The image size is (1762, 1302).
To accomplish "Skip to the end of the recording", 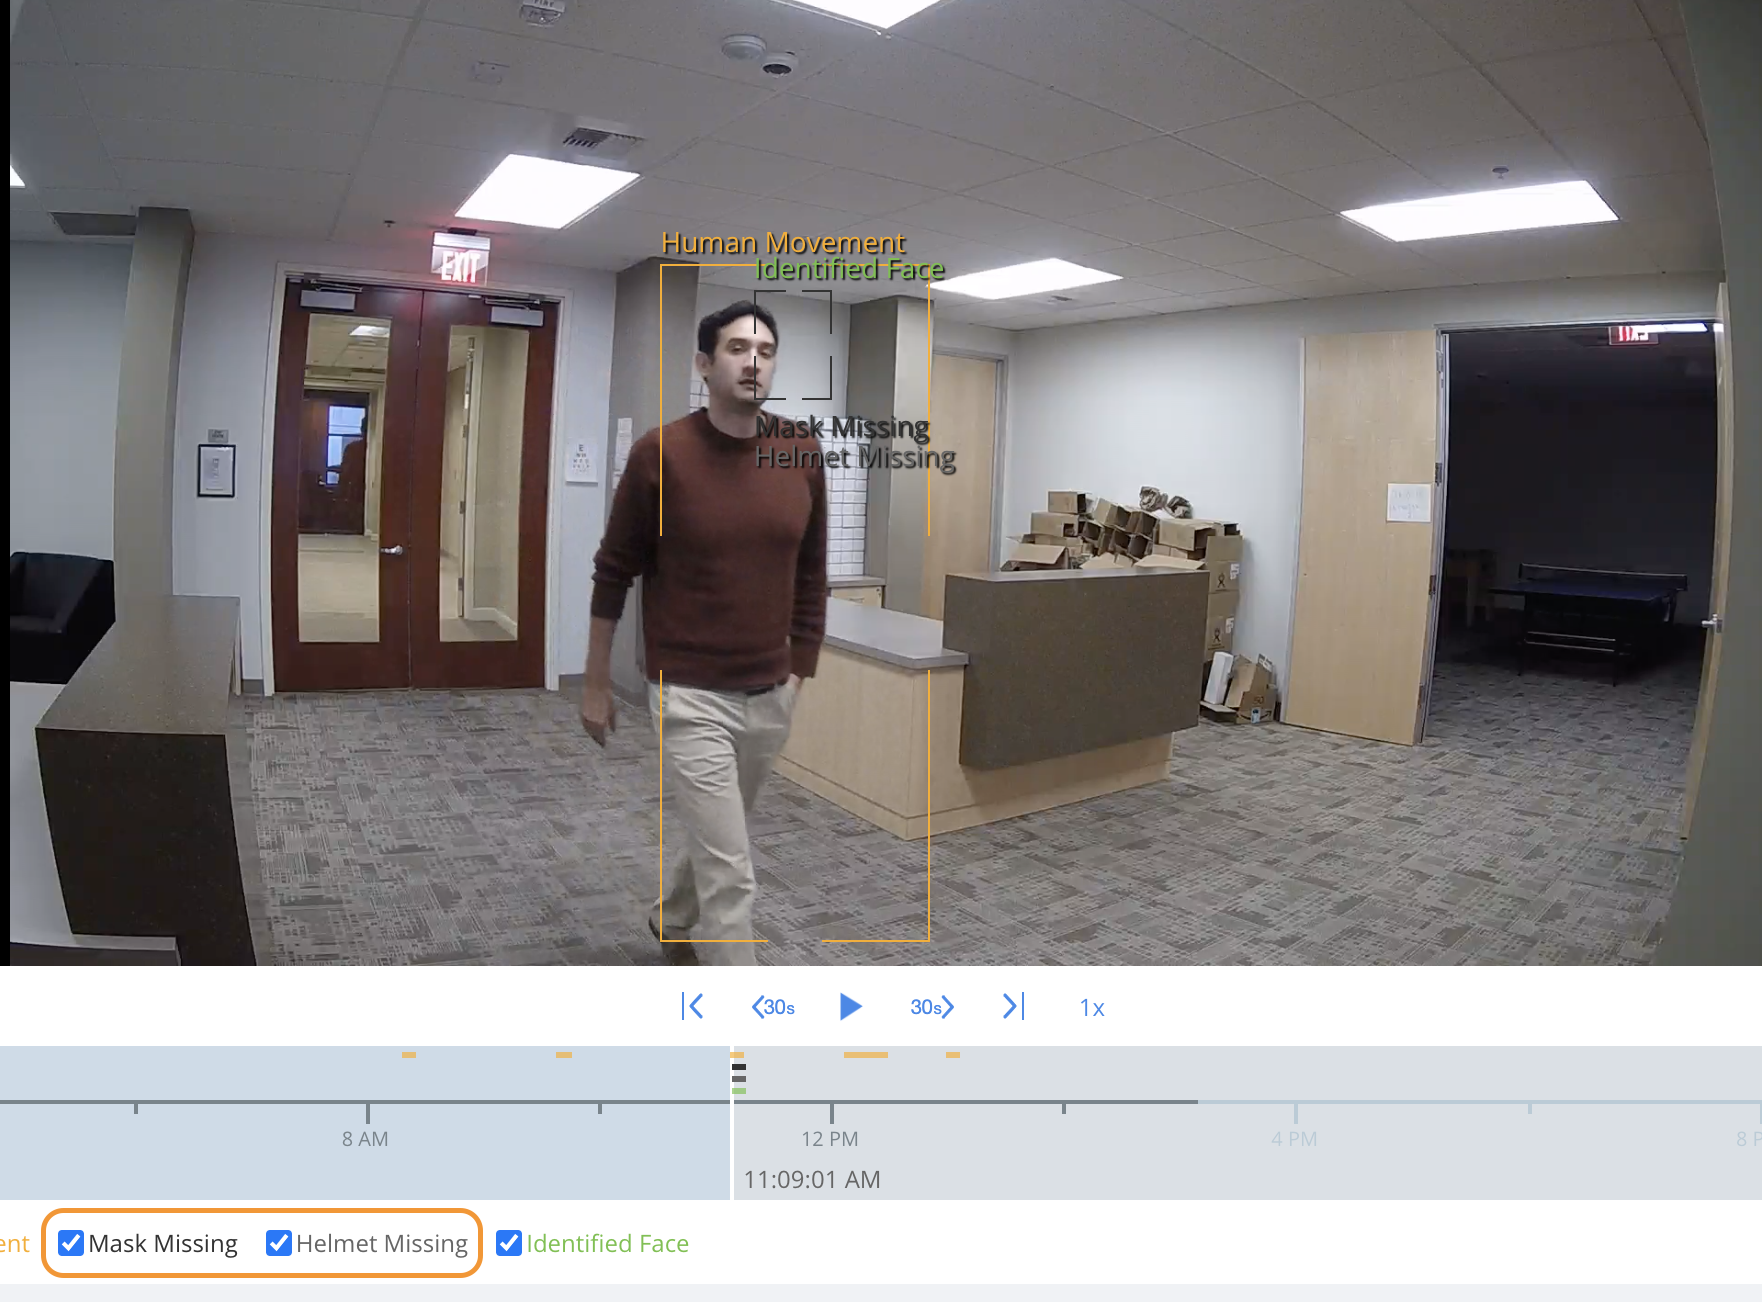I will pyautogui.click(x=1013, y=1006).
